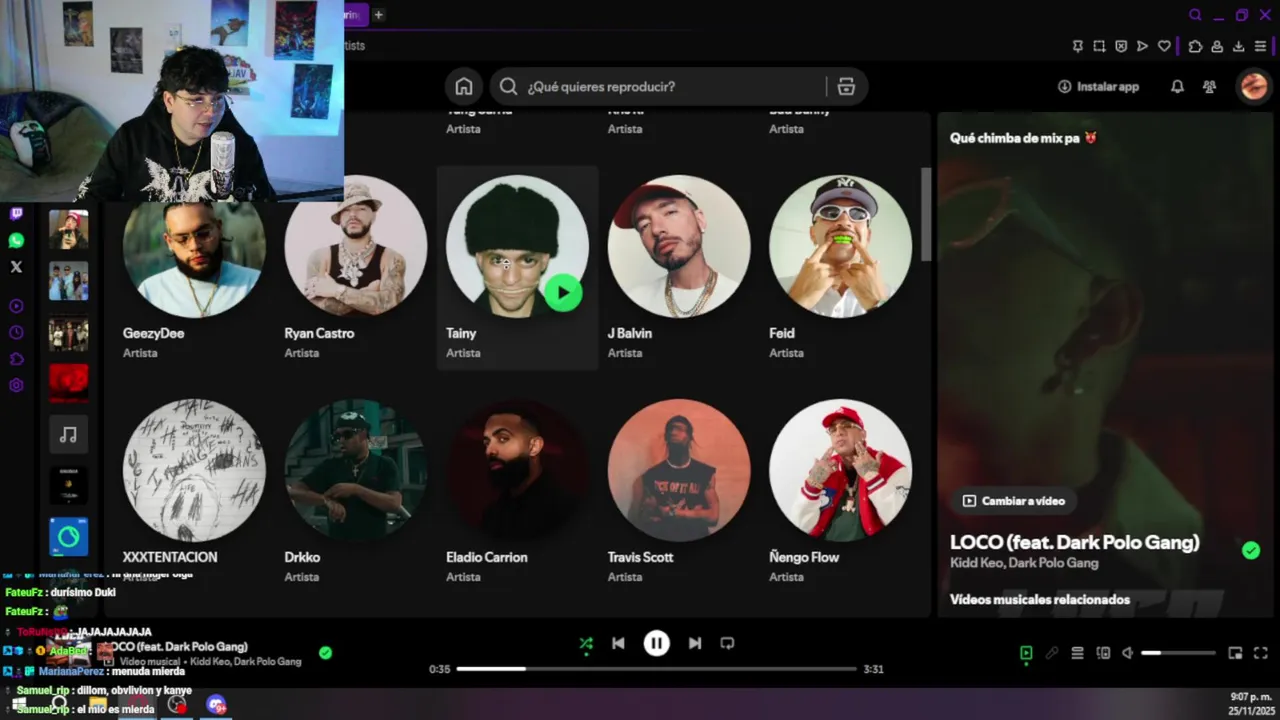Open the sidebar settings gear icon
This screenshot has width=1280, height=720.
pyautogui.click(x=16, y=385)
